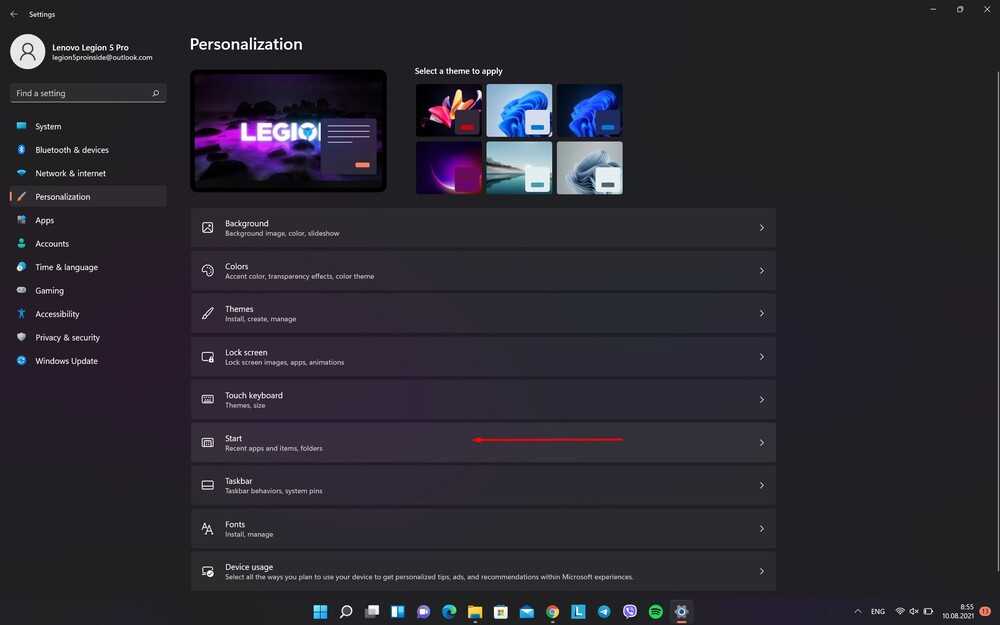Click the Bluetooth & devices sidebar icon
Image resolution: width=1000 pixels, height=625 pixels.
(21, 150)
